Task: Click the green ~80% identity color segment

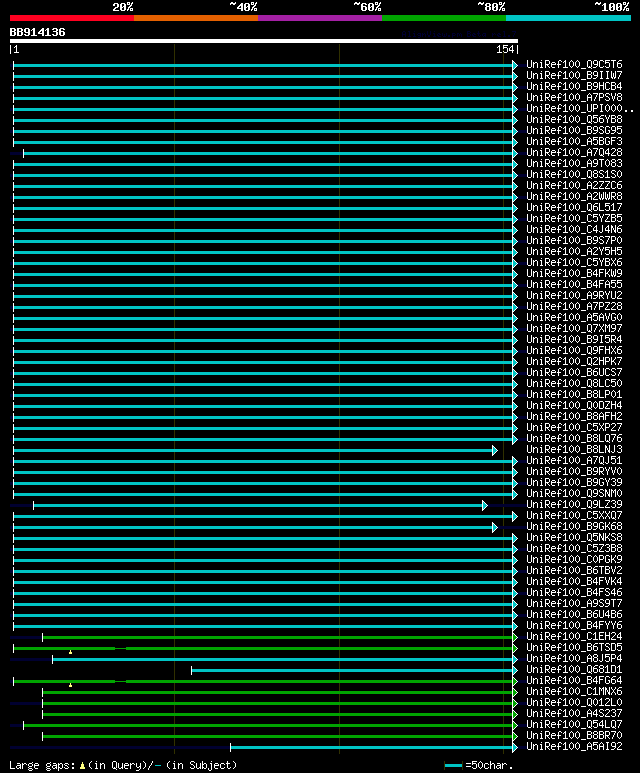Action: coord(444,18)
